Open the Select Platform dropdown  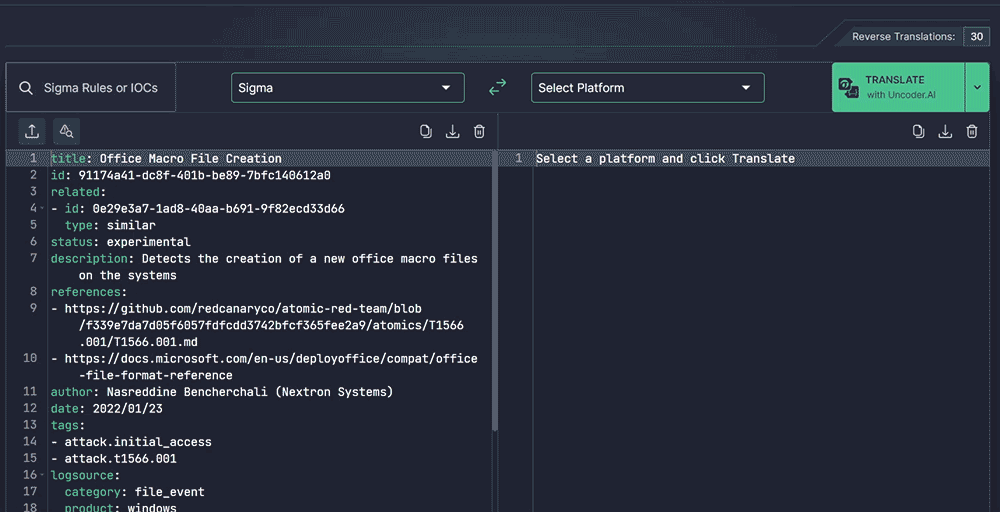pos(647,88)
